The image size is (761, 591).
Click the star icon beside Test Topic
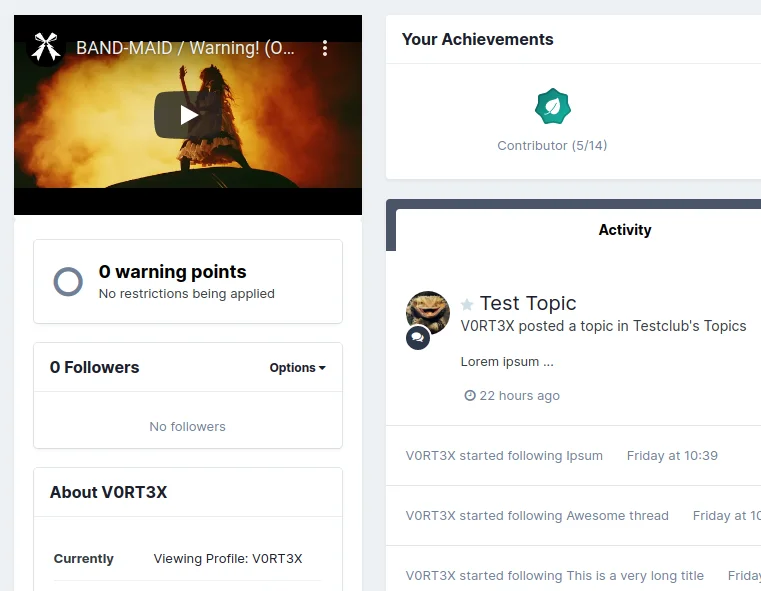(467, 304)
